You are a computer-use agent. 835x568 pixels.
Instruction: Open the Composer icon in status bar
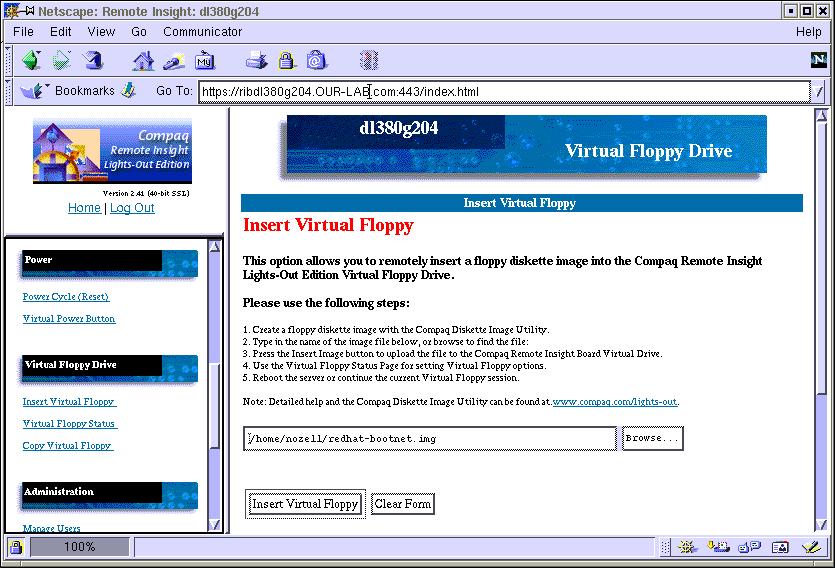[x=810, y=547]
